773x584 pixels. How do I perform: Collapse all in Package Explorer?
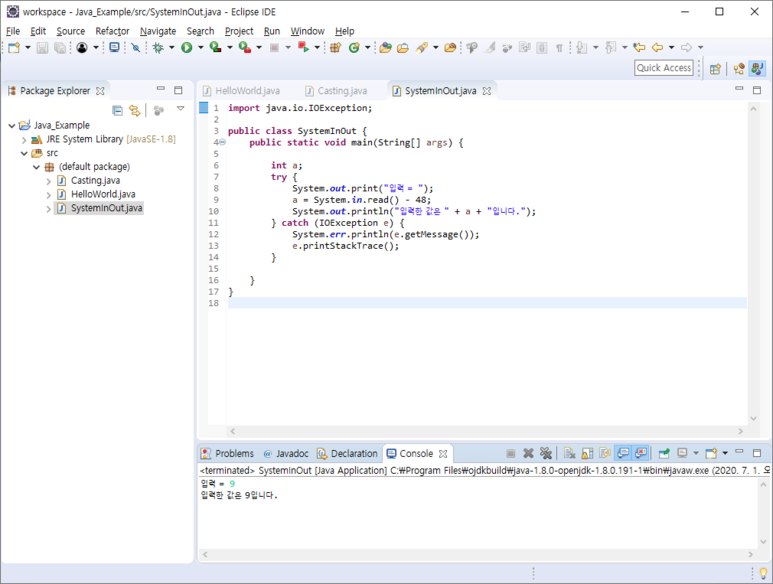pyautogui.click(x=117, y=110)
